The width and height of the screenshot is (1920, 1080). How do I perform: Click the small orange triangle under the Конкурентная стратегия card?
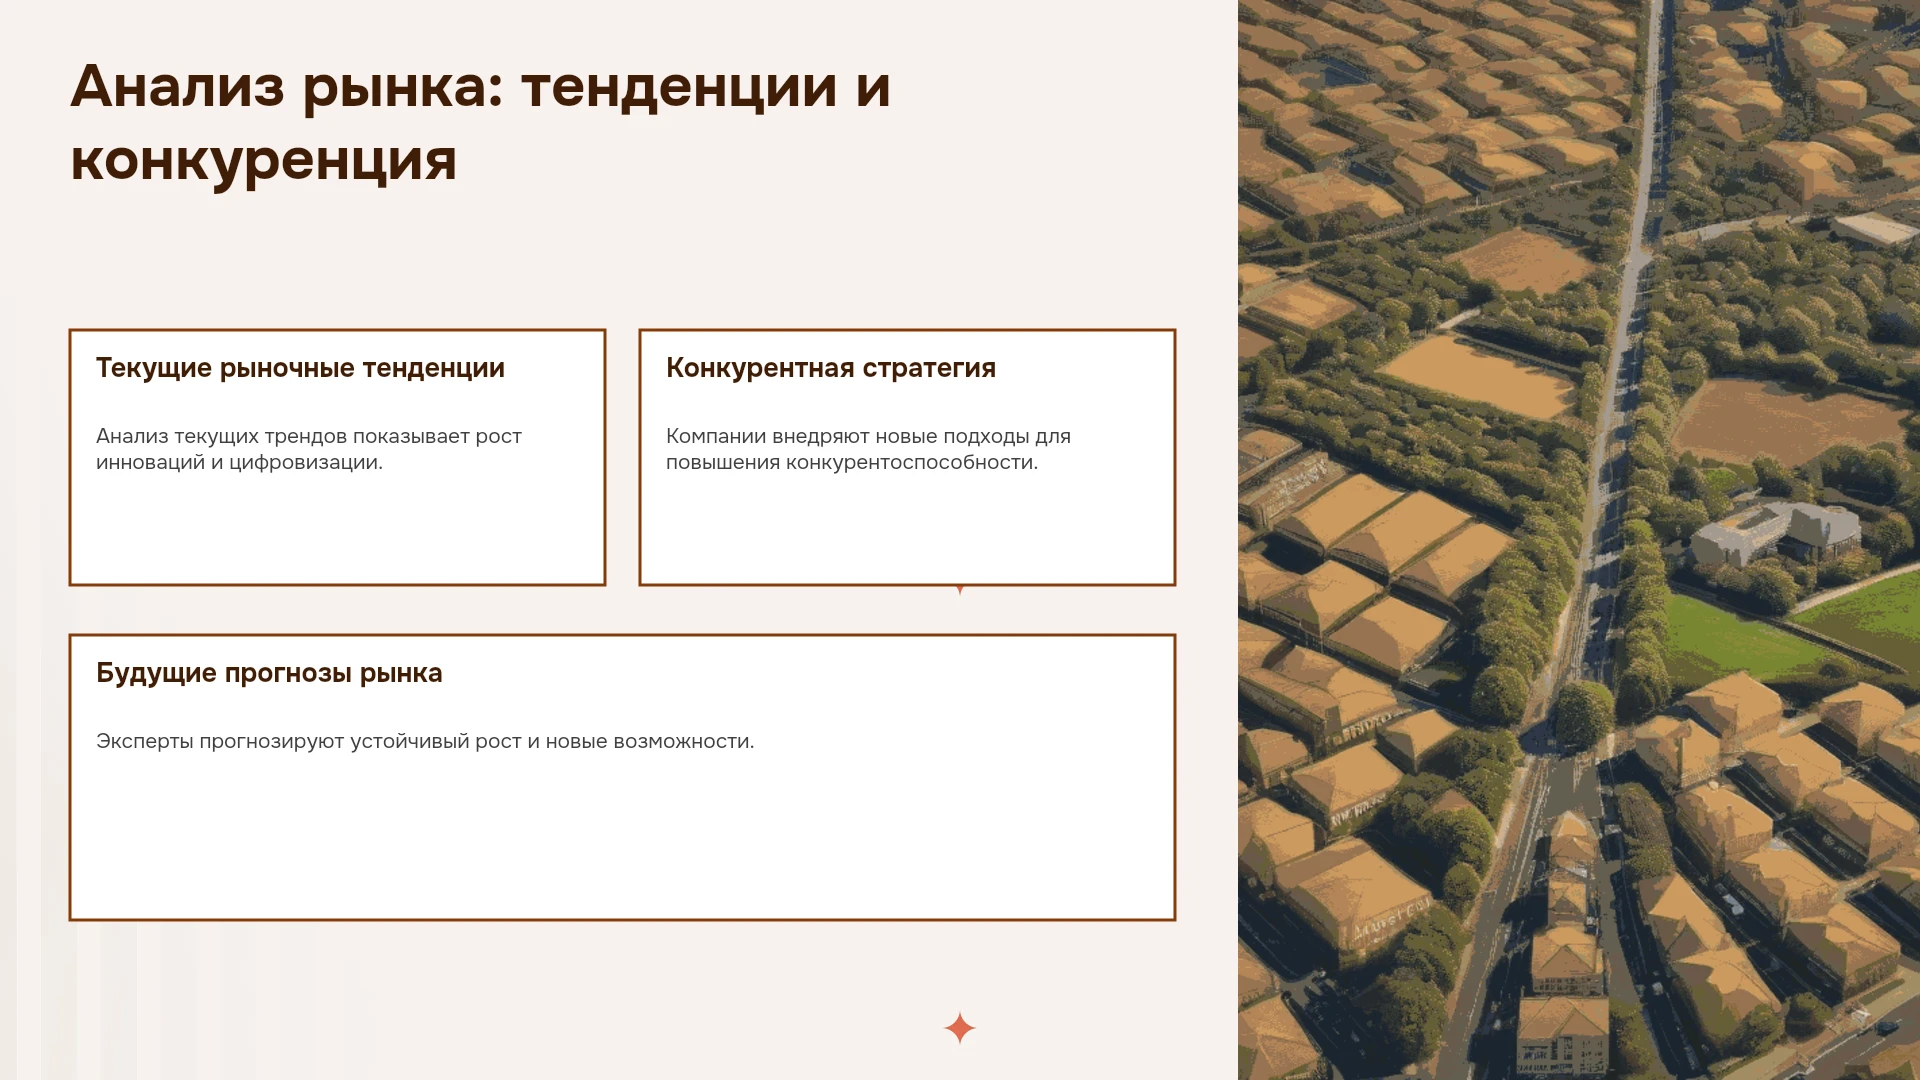tap(960, 590)
